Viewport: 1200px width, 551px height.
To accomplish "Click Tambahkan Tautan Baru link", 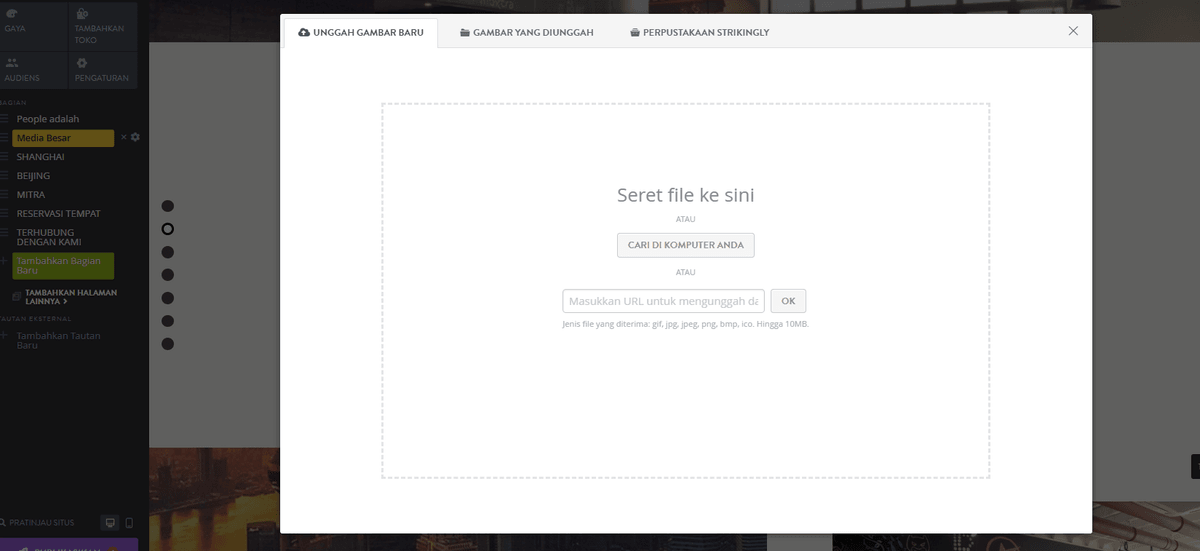I will coord(58,340).
